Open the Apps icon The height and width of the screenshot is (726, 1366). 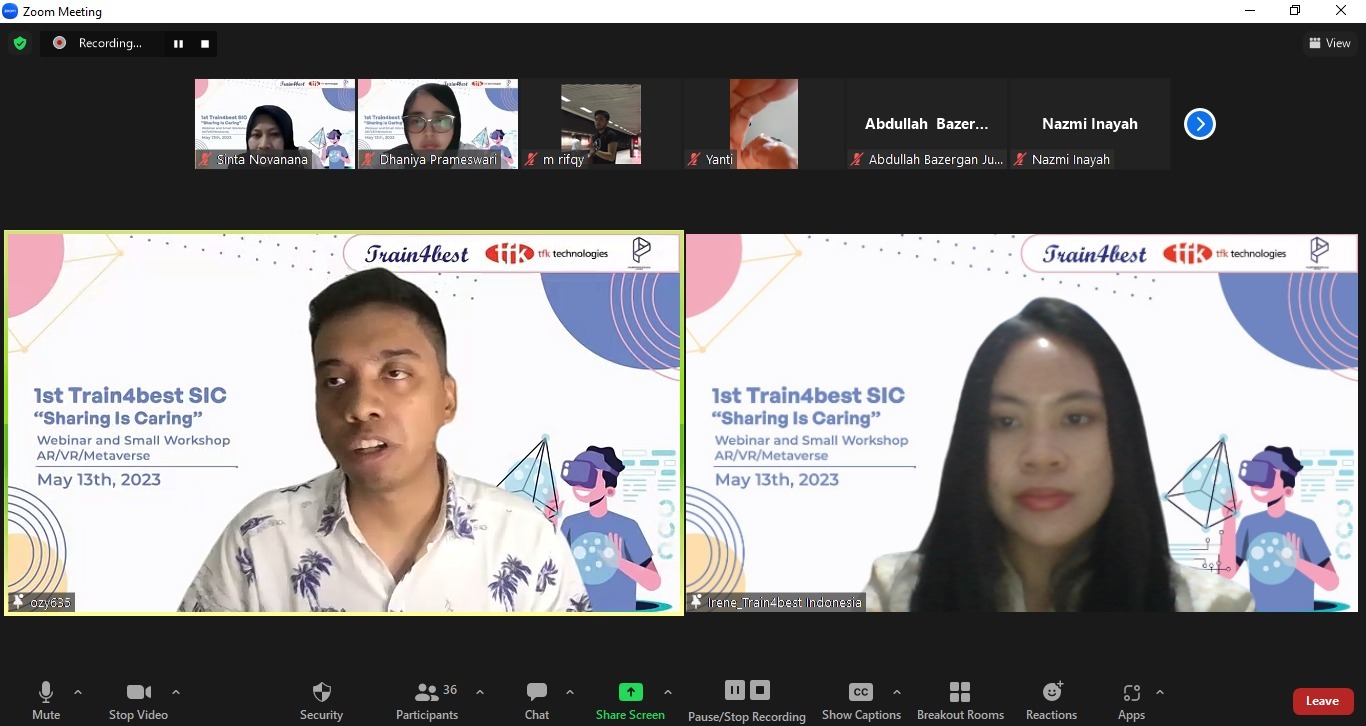click(x=1131, y=693)
